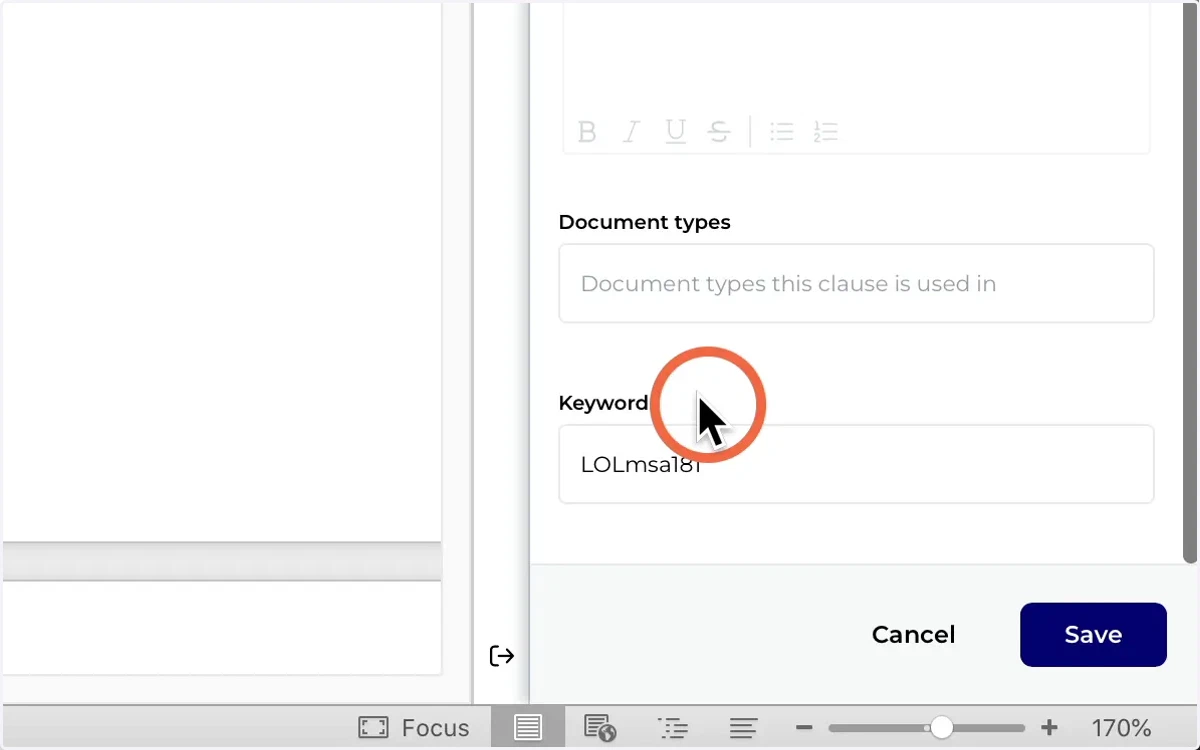Collapse the side panel with arrow icon
Image resolution: width=1200 pixels, height=750 pixels.
point(502,656)
